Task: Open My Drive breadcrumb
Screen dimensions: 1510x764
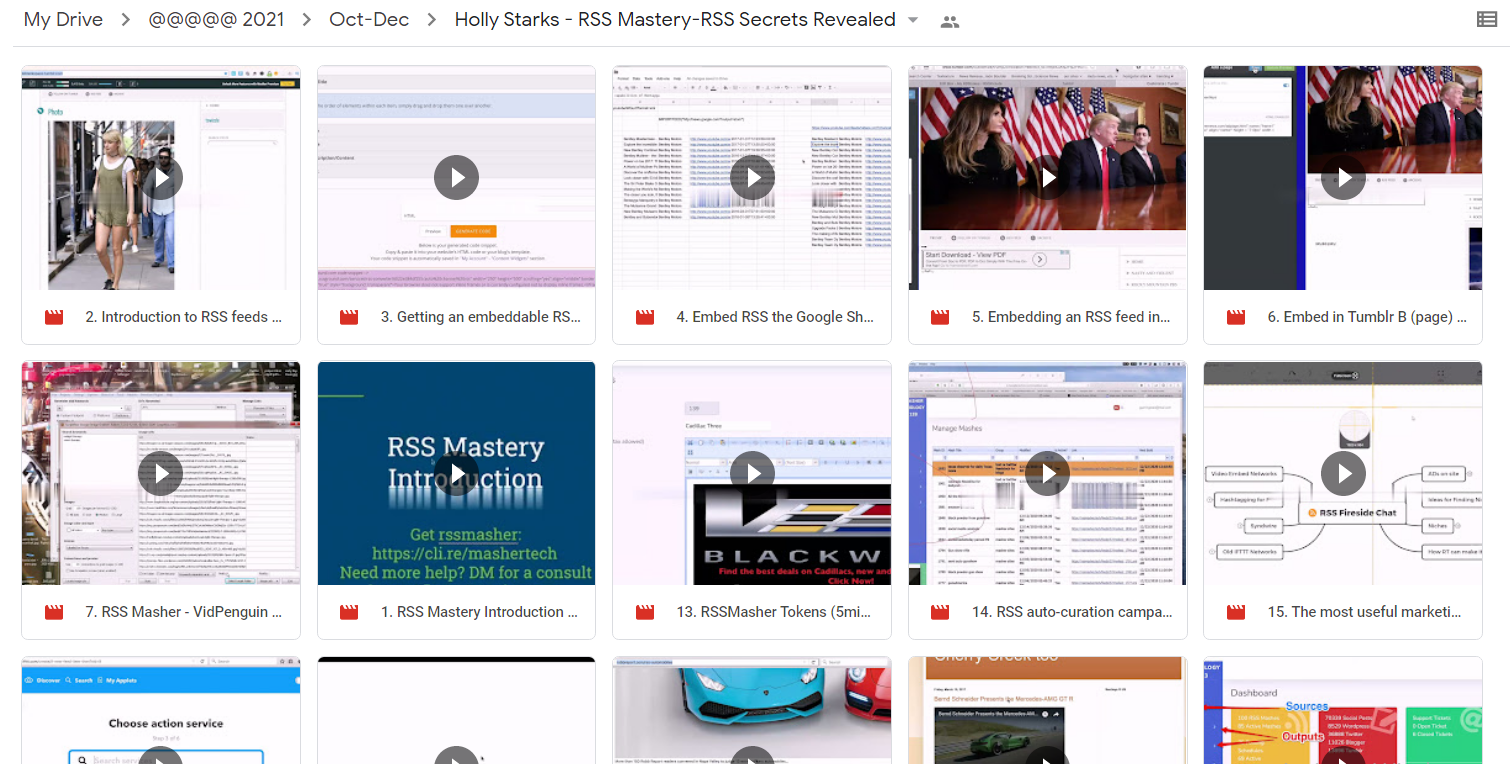Action: pyautogui.click(x=65, y=19)
